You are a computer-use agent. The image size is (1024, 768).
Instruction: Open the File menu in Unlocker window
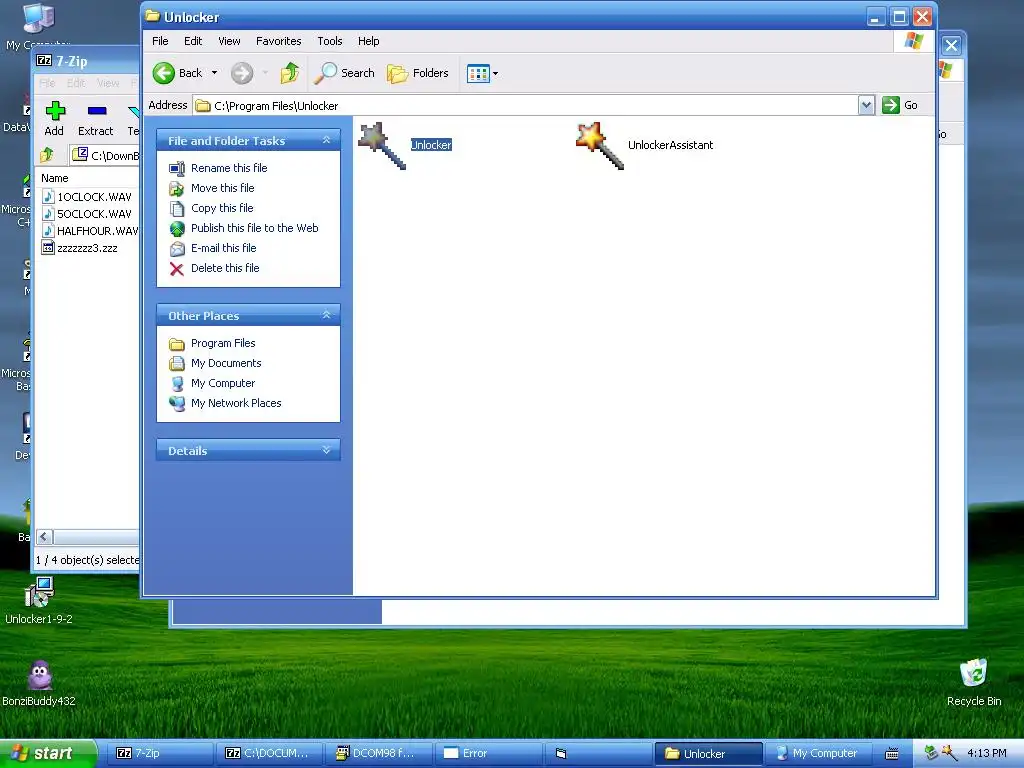(160, 41)
